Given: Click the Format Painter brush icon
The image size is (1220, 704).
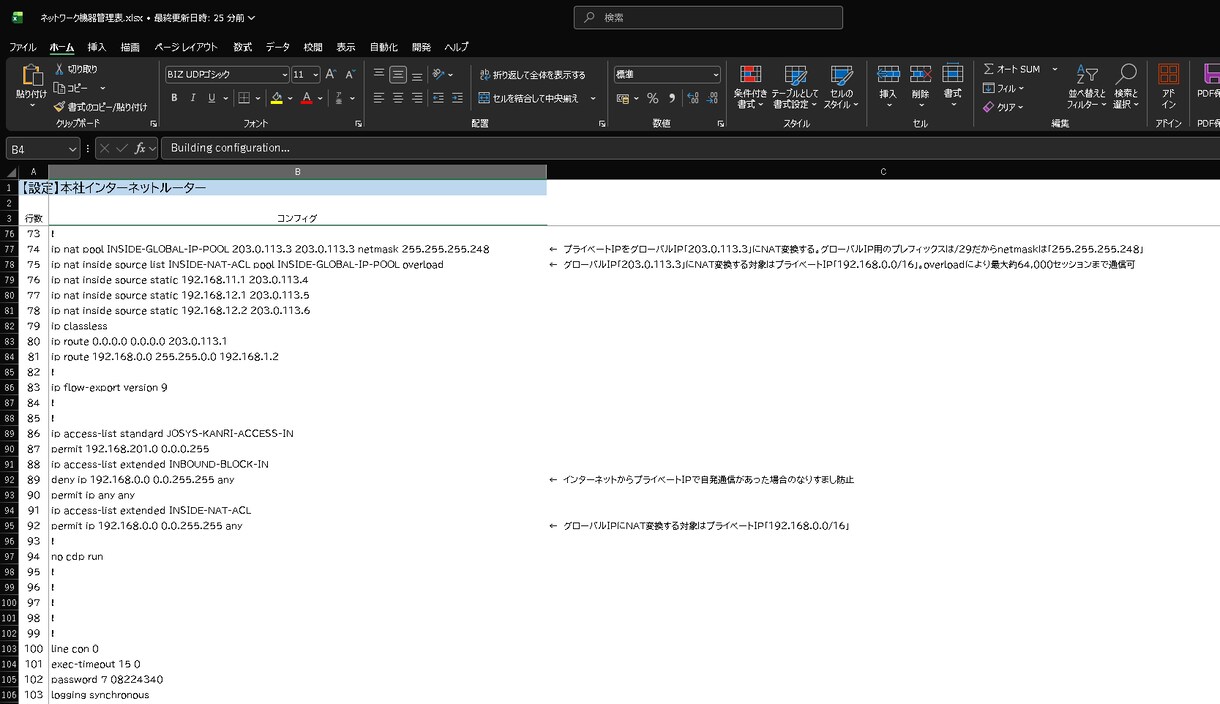Looking at the screenshot, I should point(60,107).
